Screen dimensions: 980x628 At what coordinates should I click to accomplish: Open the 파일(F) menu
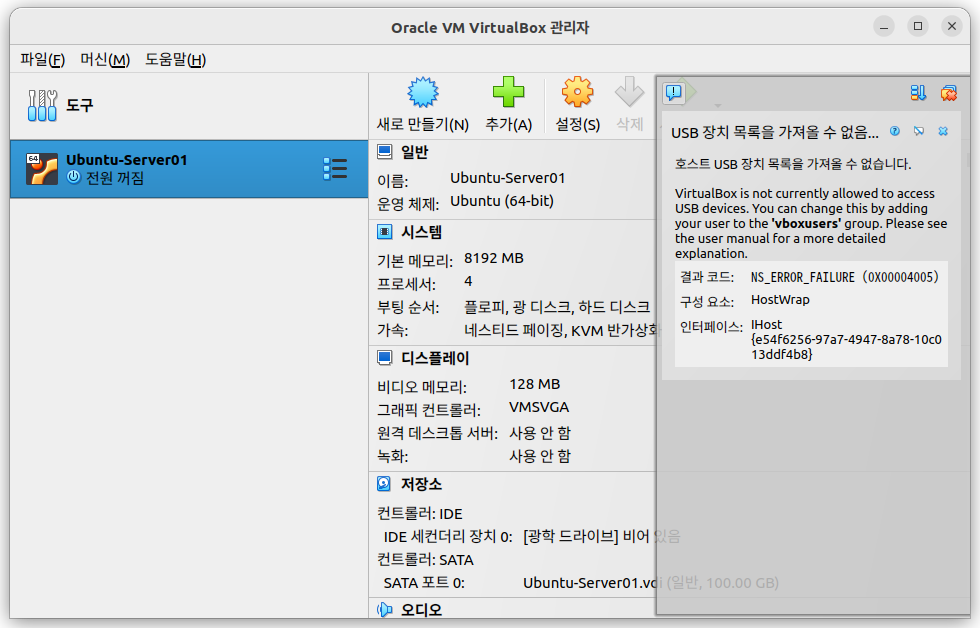[42, 59]
